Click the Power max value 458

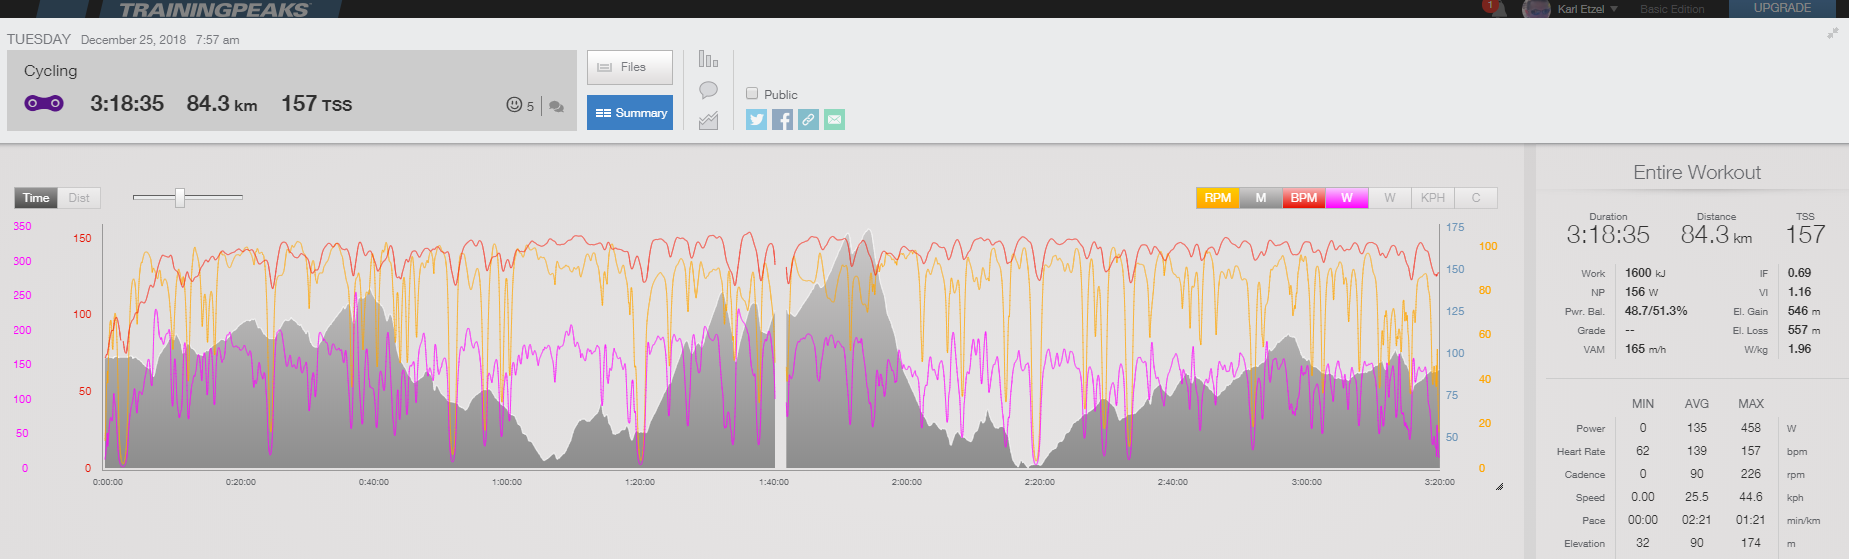pos(1751,427)
